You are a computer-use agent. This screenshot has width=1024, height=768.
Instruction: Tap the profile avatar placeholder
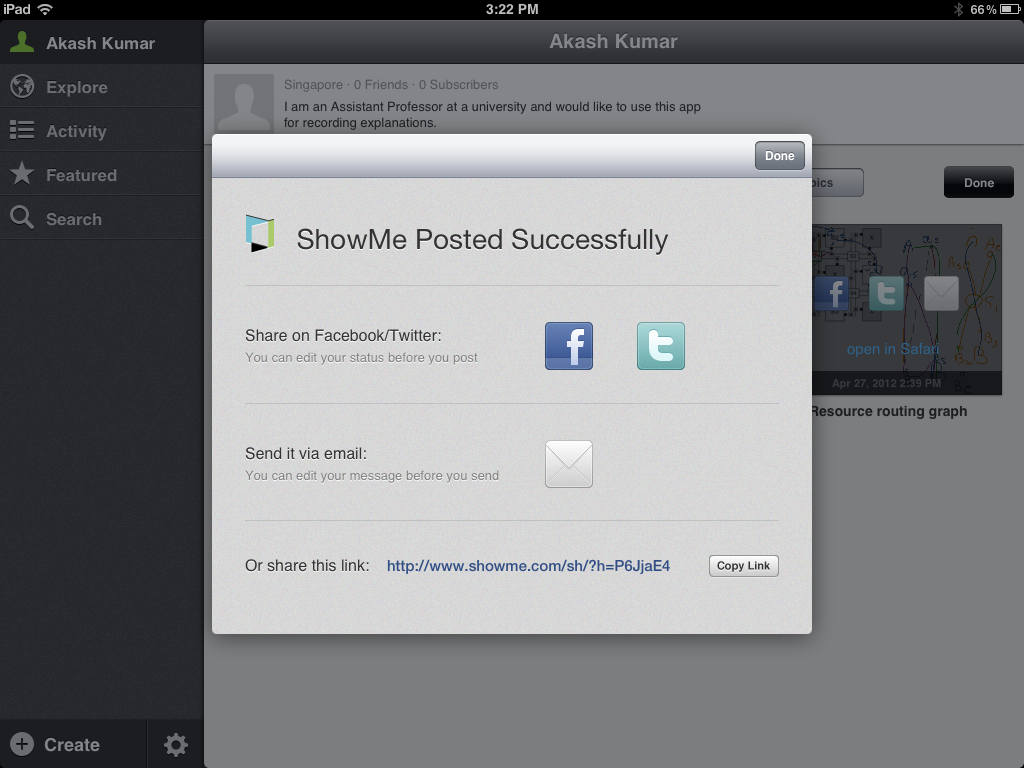(x=244, y=103)
